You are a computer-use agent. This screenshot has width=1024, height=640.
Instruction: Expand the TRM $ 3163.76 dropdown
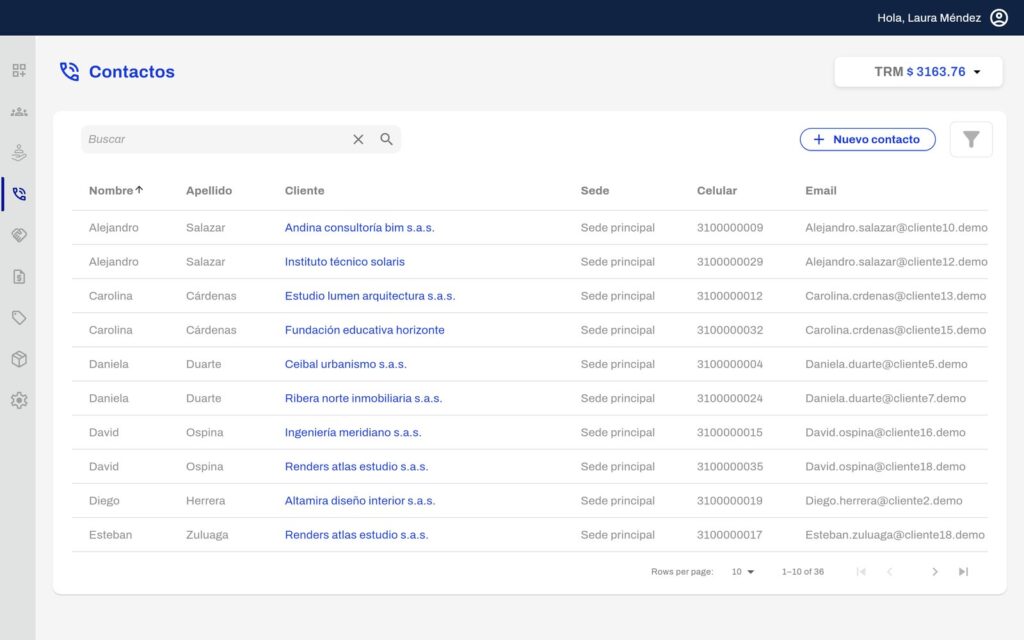tap(918, 72)
